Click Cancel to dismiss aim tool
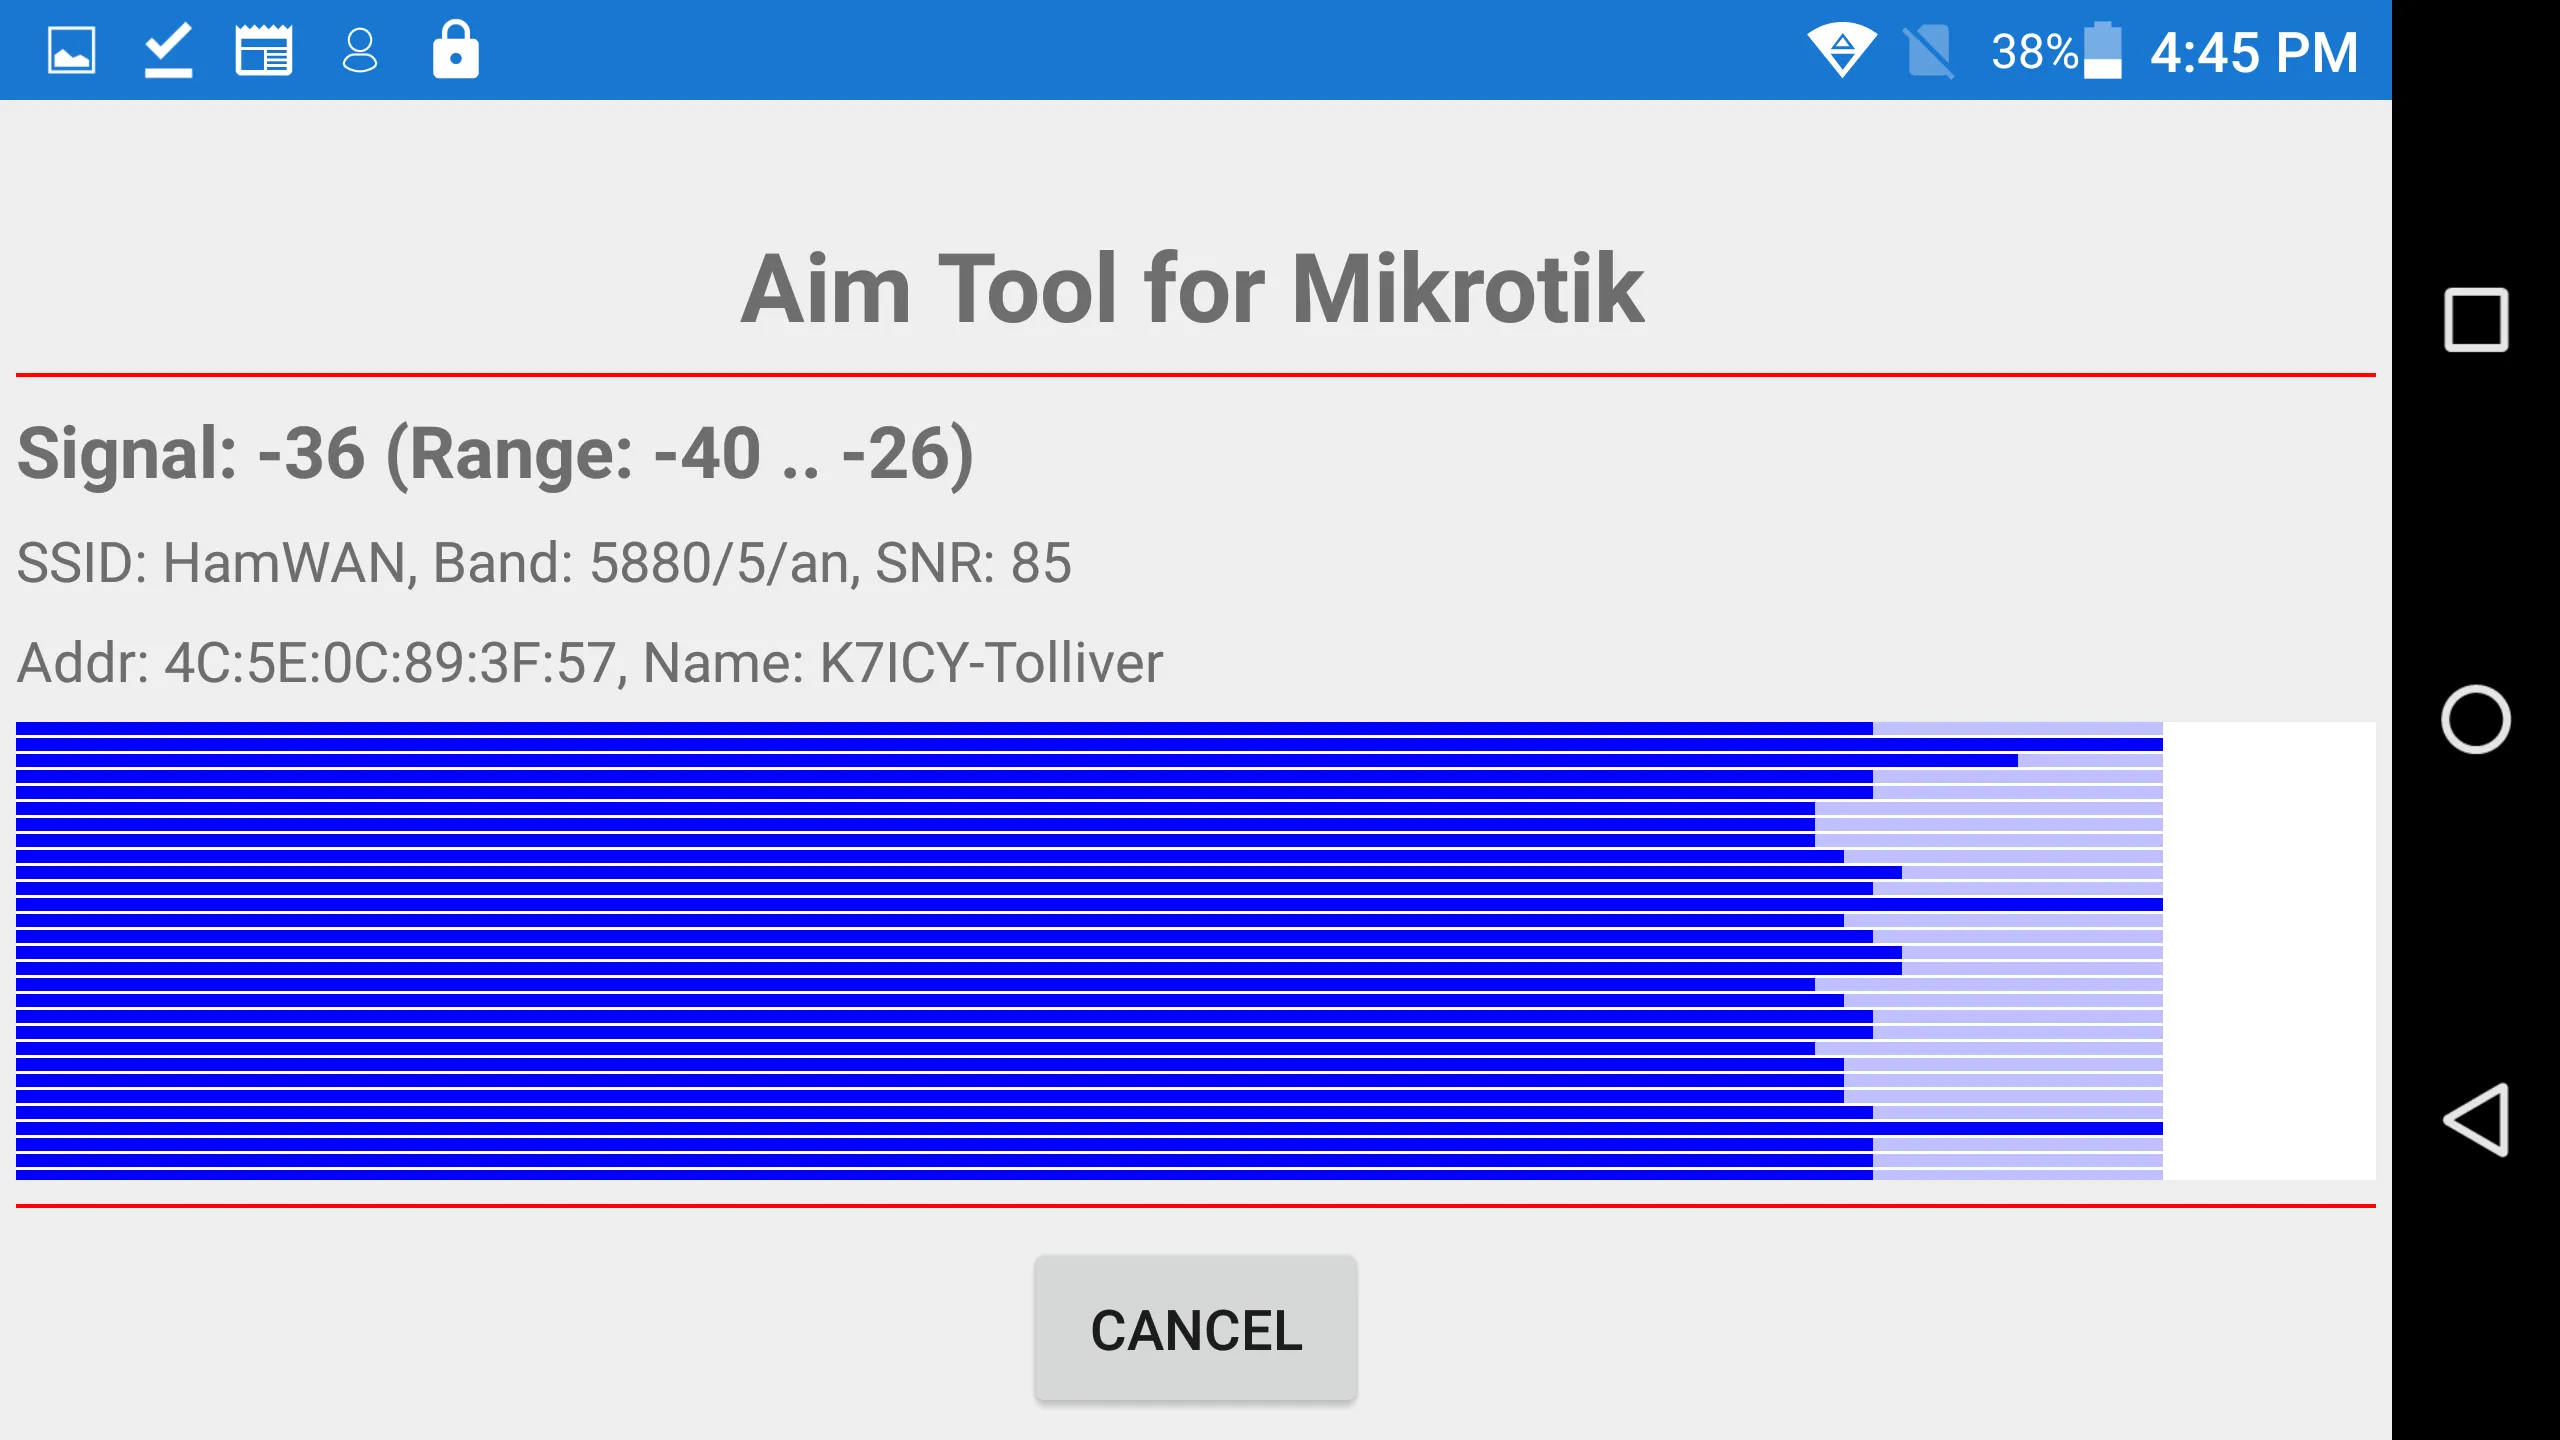This screenshot has width=2560, height=1440. click(x=1194, y=1329)
